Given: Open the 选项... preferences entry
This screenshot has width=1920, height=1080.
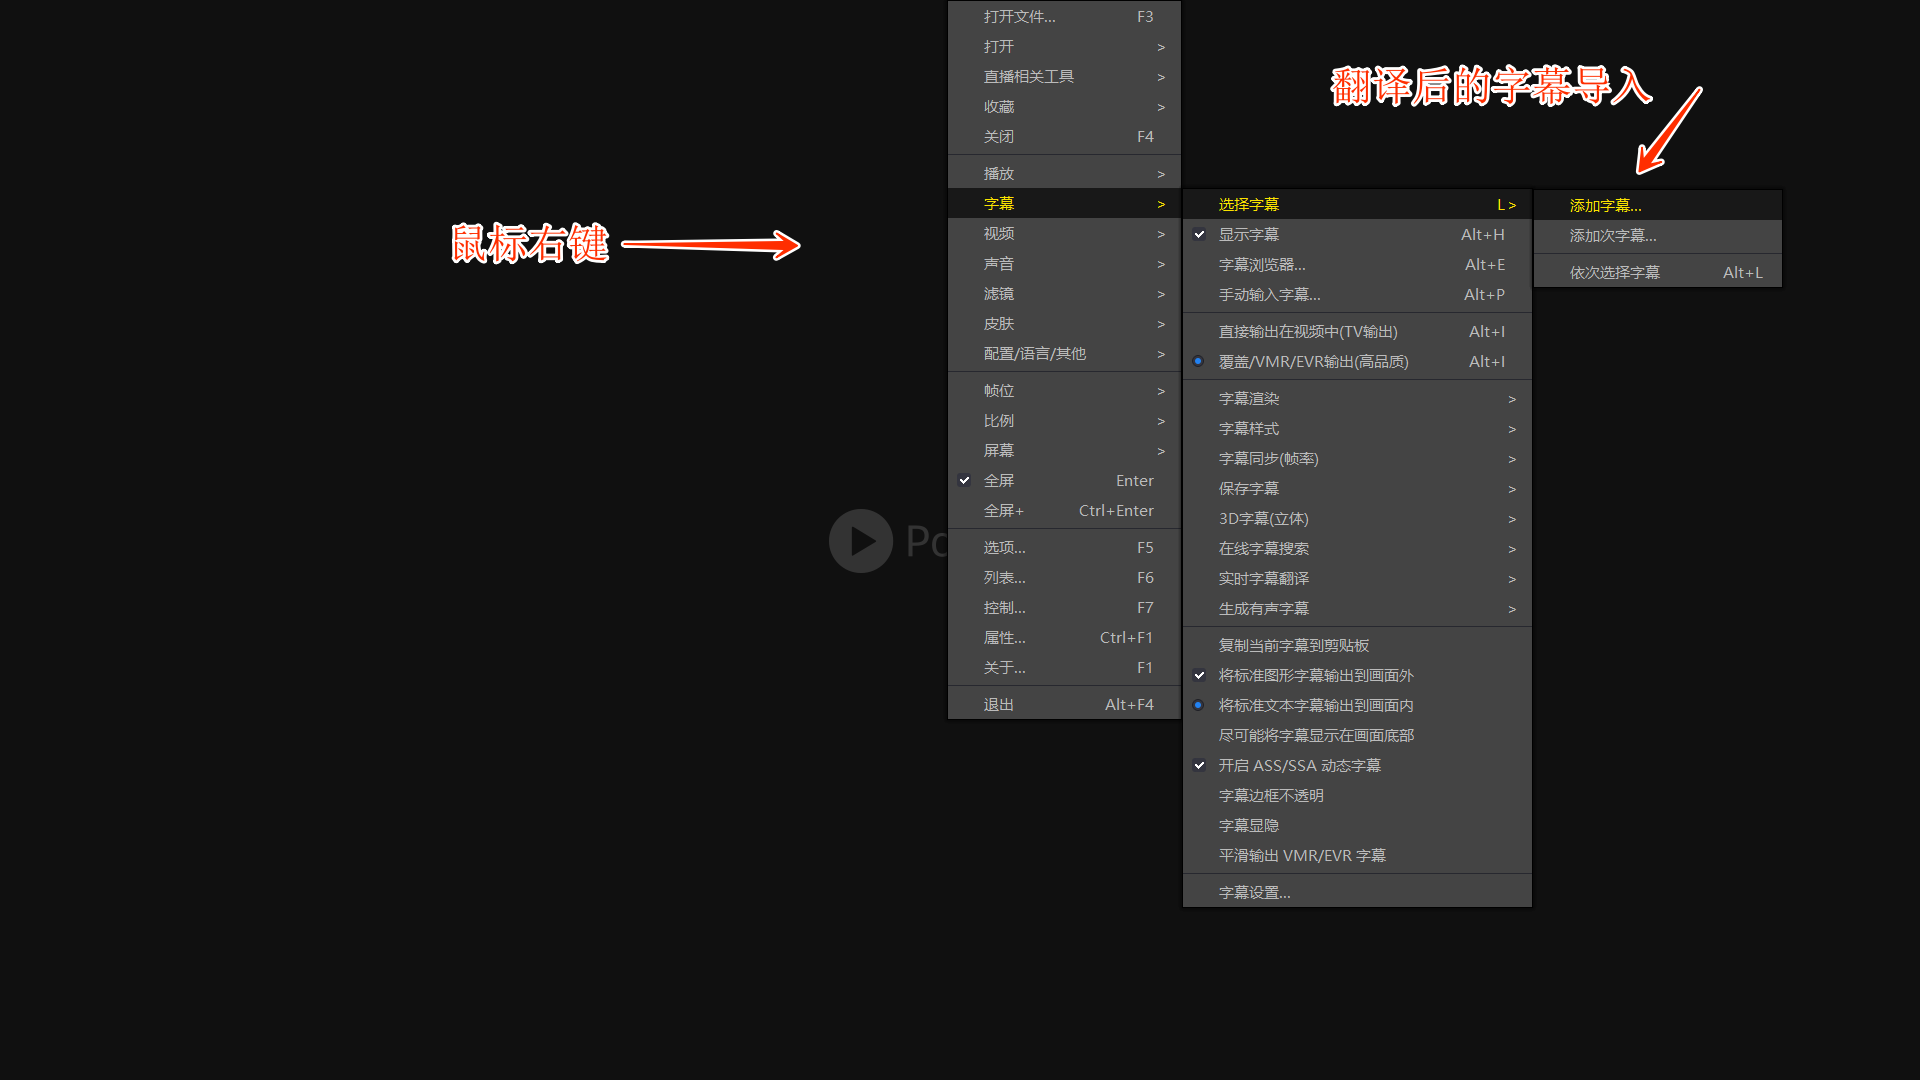Looking at the screenshot, I should (x=1004, y=548).
